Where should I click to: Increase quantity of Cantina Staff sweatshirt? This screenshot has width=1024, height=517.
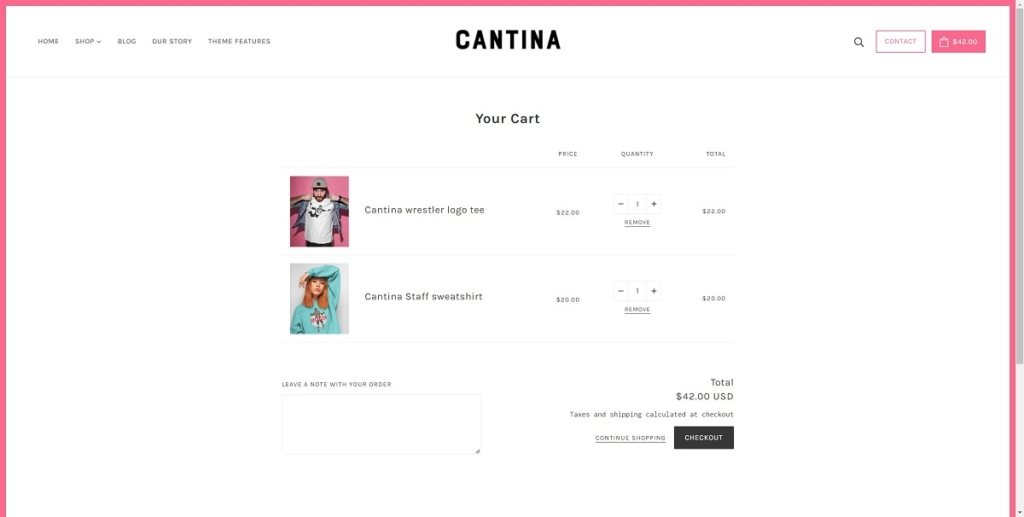tap(653, 291)
